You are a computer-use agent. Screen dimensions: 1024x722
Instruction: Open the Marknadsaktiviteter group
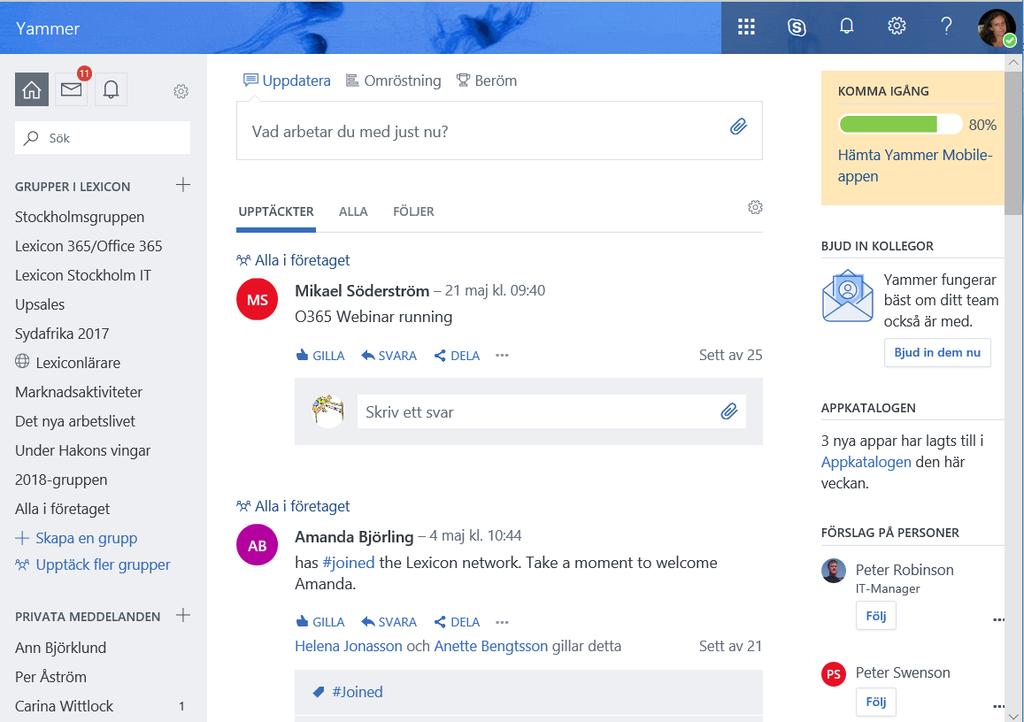coord(78,392)
